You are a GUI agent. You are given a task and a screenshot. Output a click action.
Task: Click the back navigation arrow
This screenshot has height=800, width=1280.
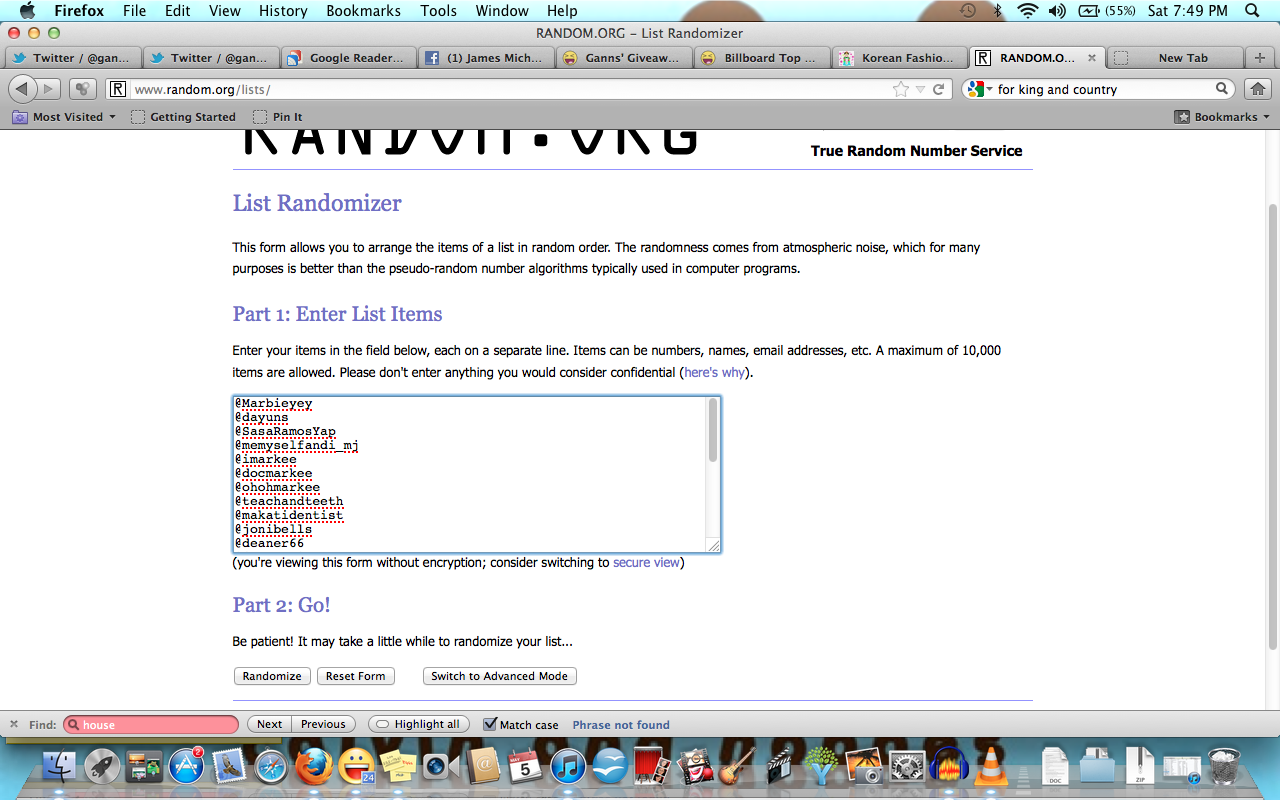pos(22,89)
